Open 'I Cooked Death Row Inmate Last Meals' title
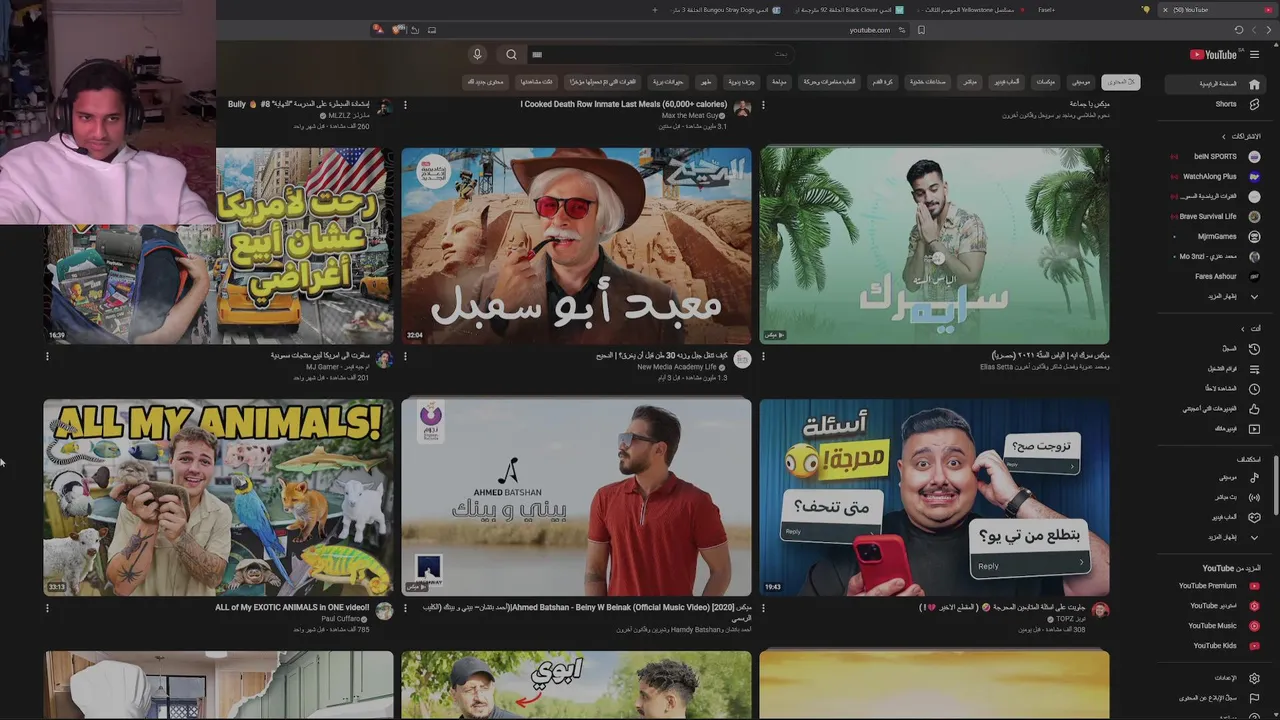The image size is (1280, 720). pyautogui.click(x=623, y=105)
